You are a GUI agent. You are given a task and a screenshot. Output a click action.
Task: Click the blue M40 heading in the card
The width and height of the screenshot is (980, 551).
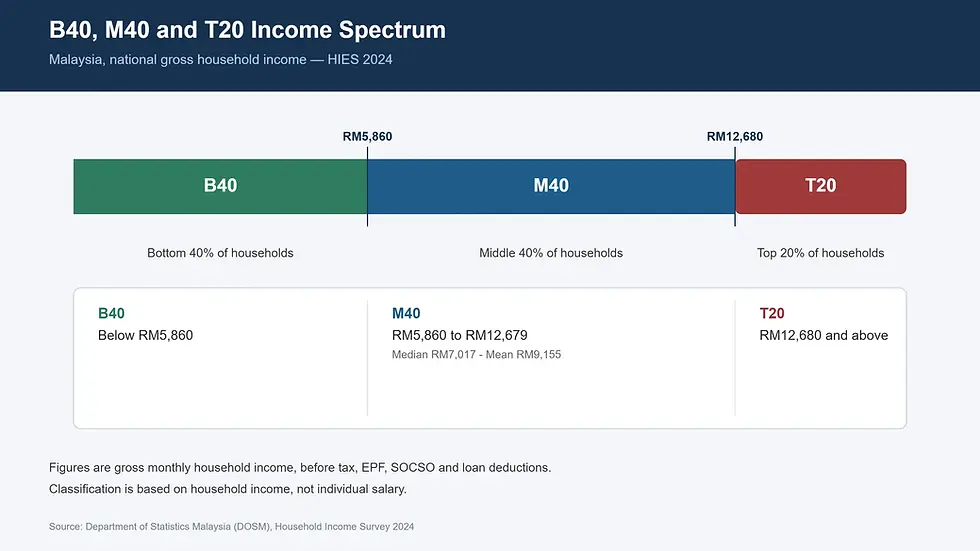(x=406, y=313)
